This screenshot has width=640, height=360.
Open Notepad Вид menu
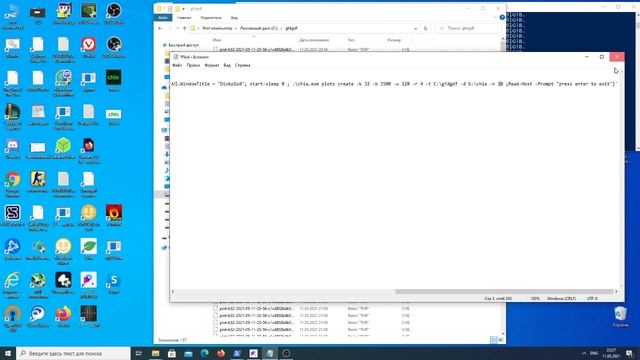pos(227,65)
